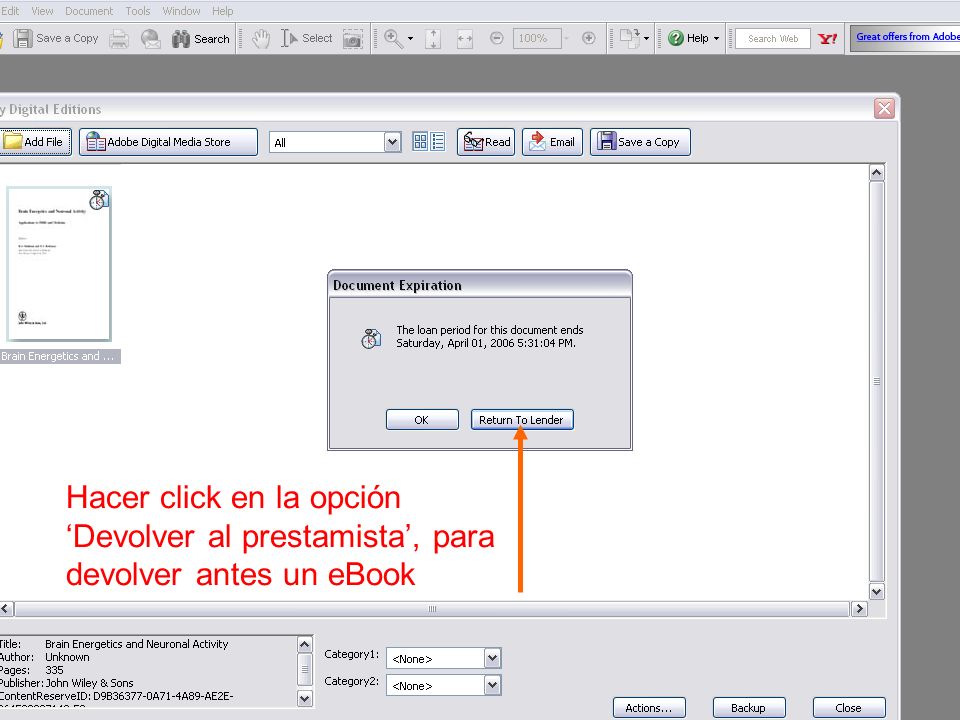
Task: Click the Zoom Out minus button
Action: (497, 39)
